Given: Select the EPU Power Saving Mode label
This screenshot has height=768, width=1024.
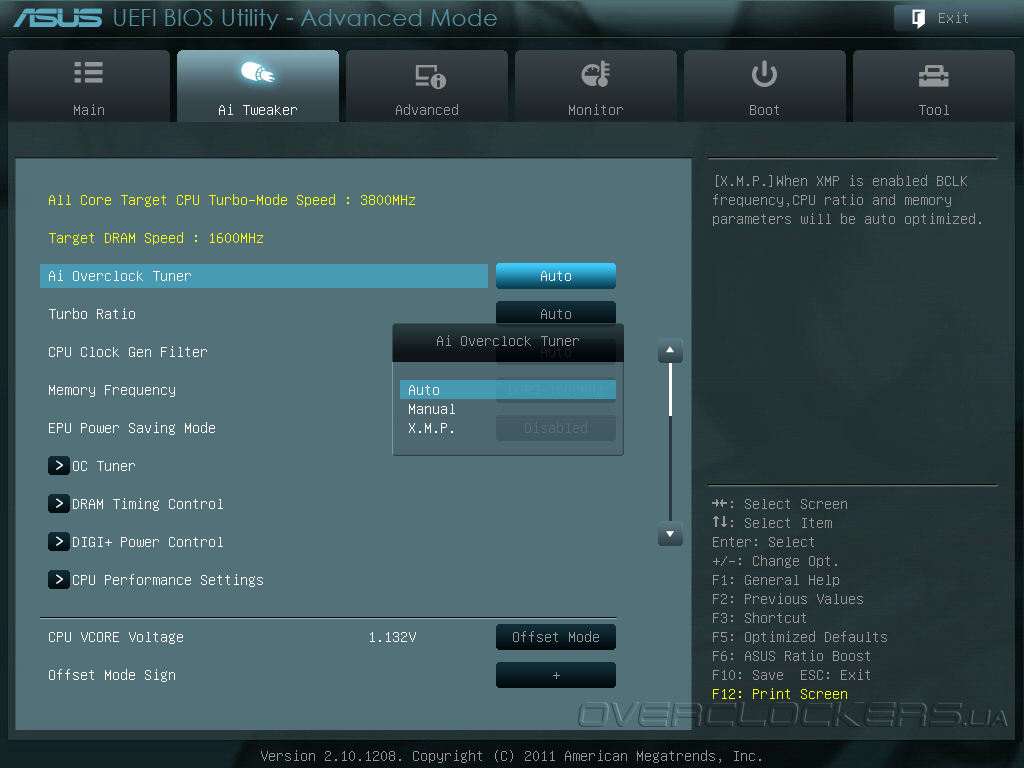Looking at the screenshot, I should coord(132,428).
